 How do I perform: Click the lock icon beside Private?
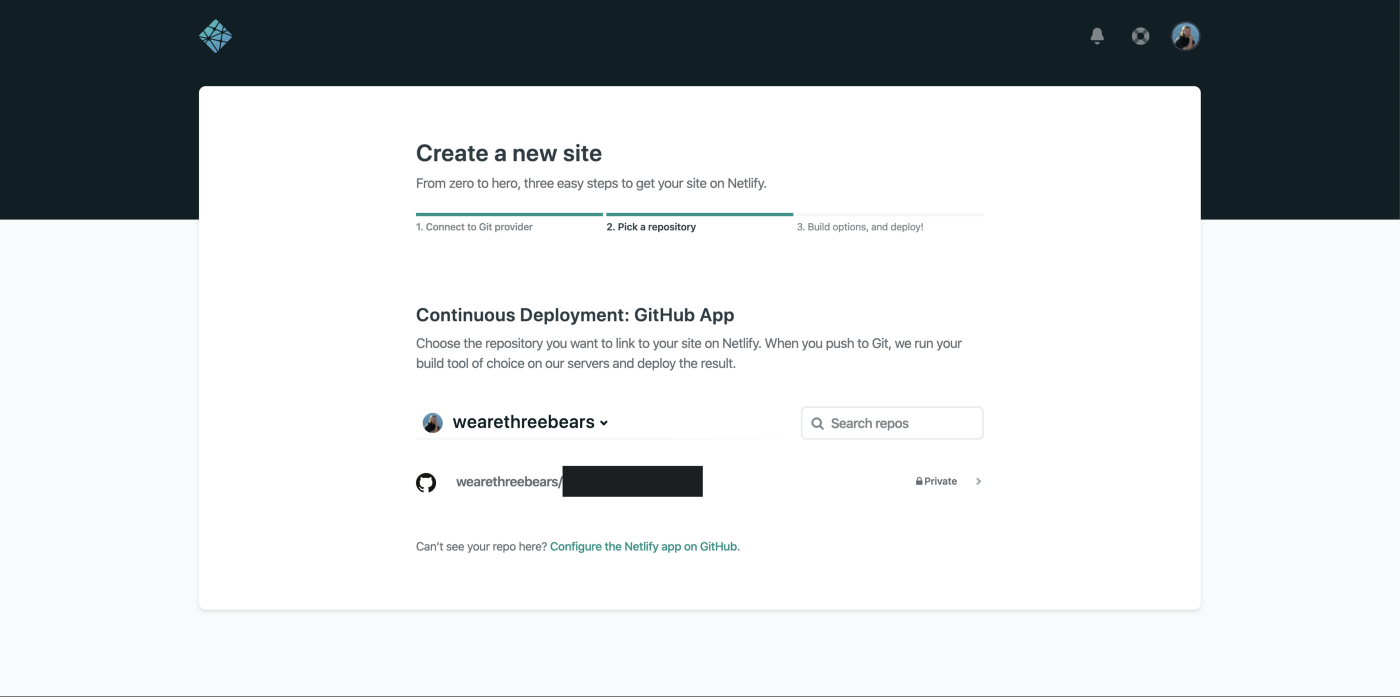(919, 482)
